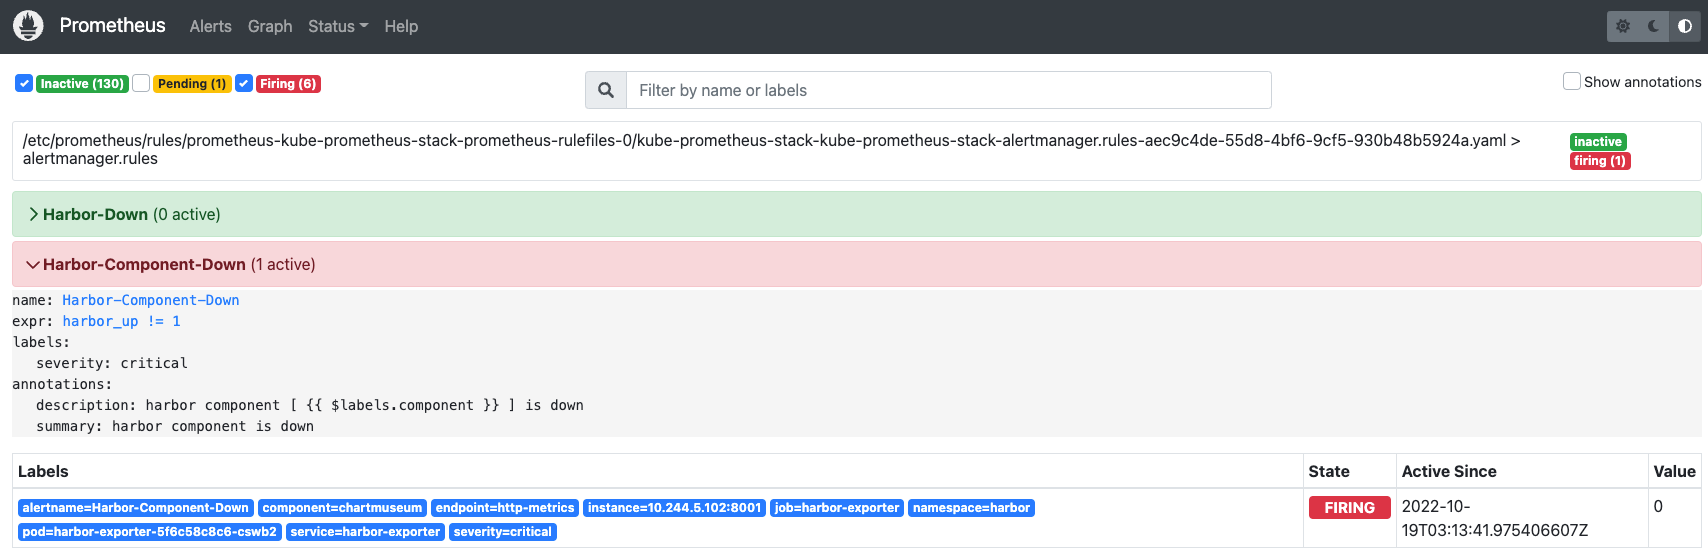Viewport: 1708px width, 555px height.
Task: Select the browser-preferred theme half-circle icon
Action: pyautogui.click(x=1685, y=26)
